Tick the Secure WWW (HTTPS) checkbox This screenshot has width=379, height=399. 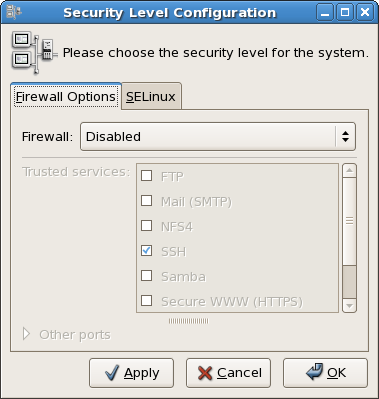click(147, 301)
